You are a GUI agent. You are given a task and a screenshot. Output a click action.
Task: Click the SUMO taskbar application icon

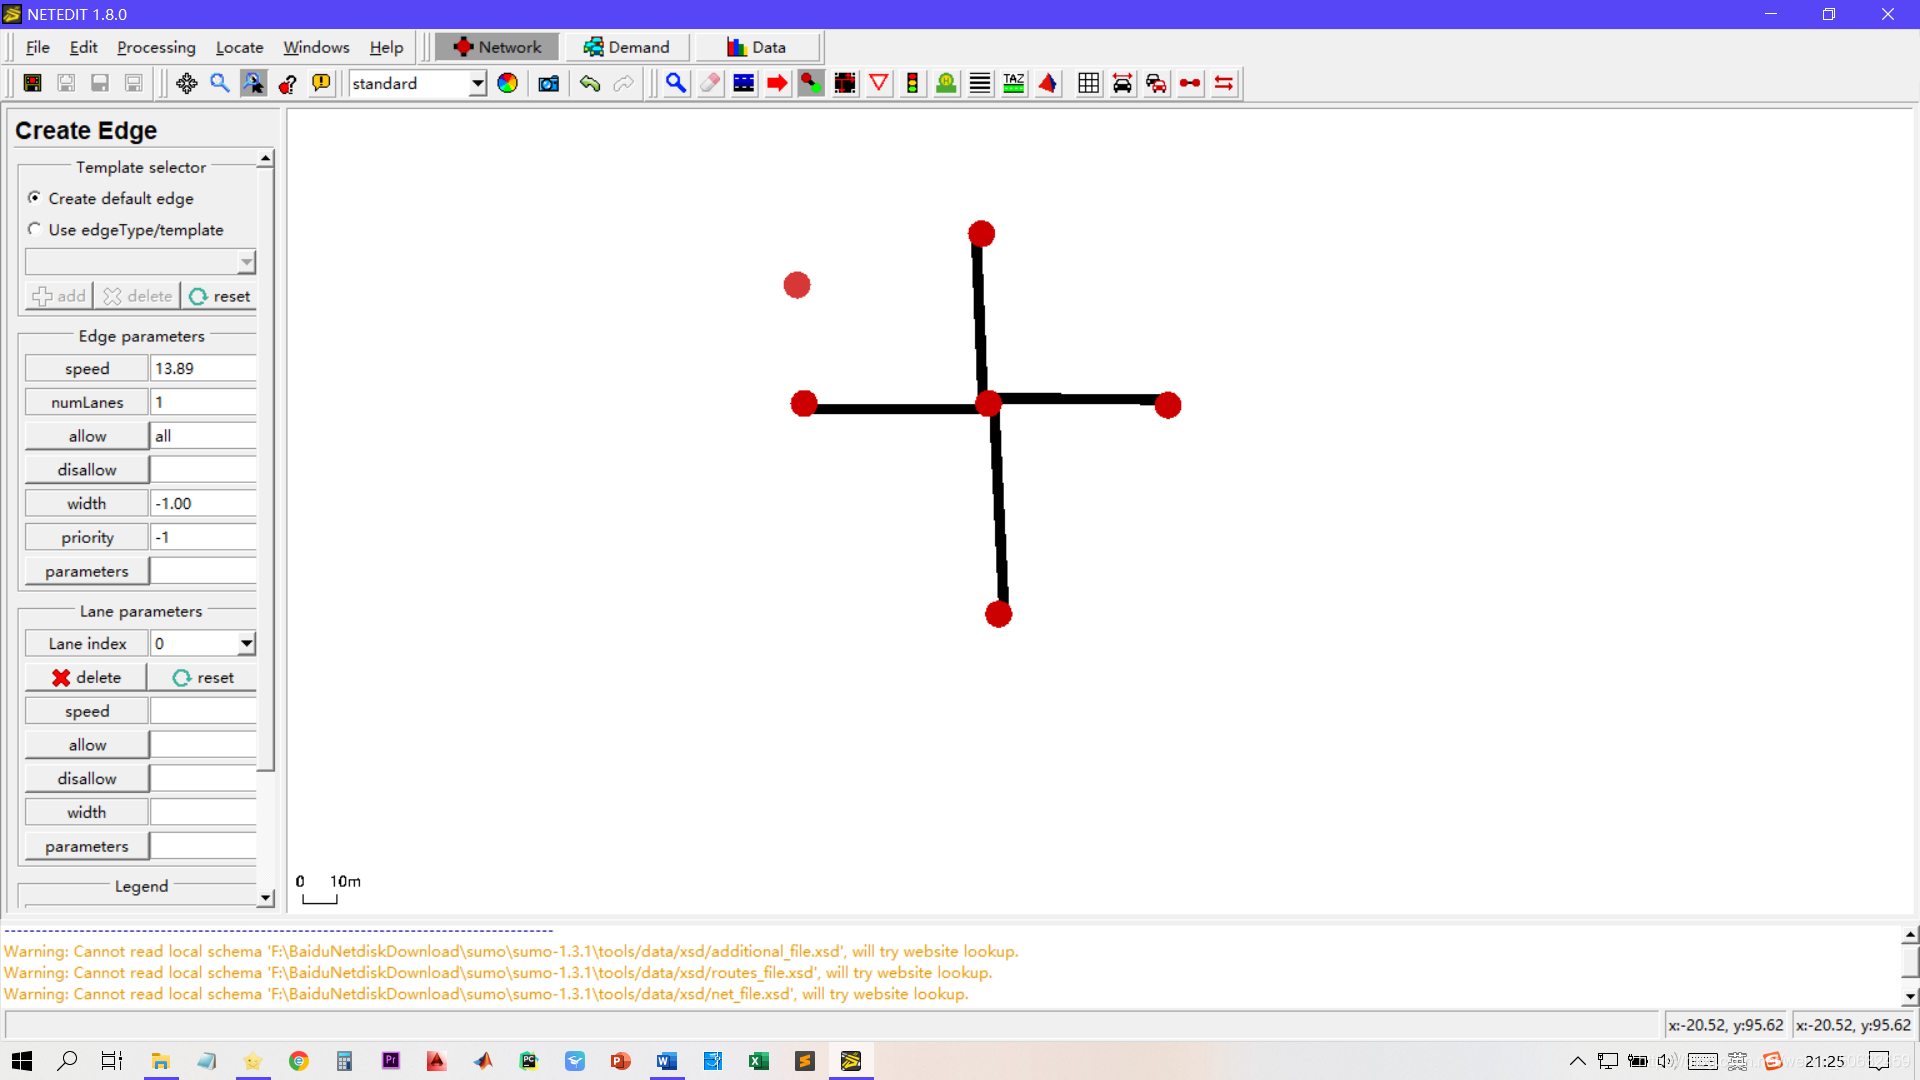(x=851, y=1060)
